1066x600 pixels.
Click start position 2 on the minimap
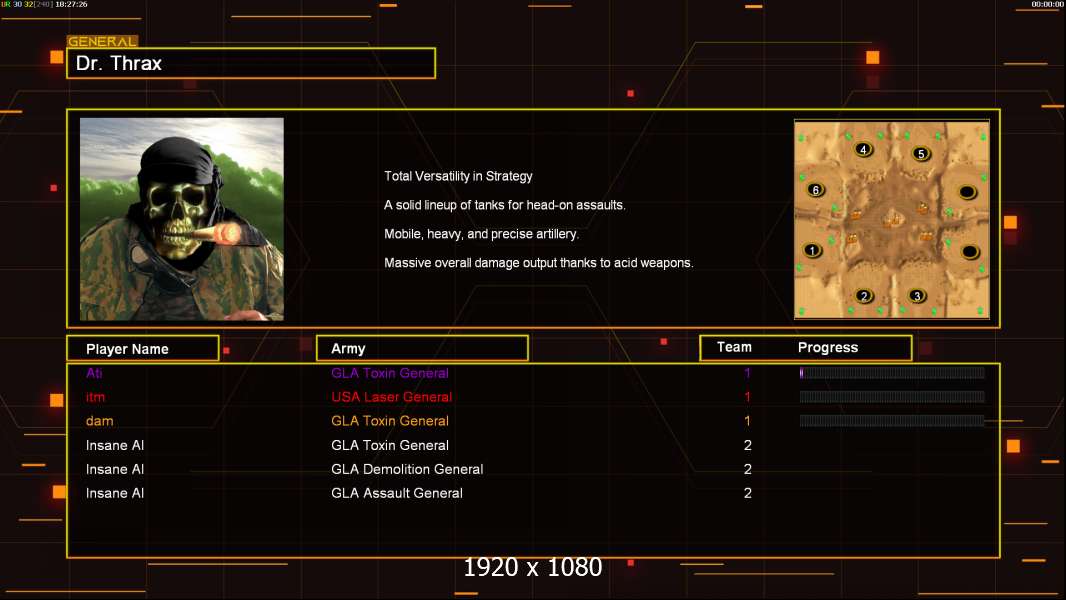point(864,296)
